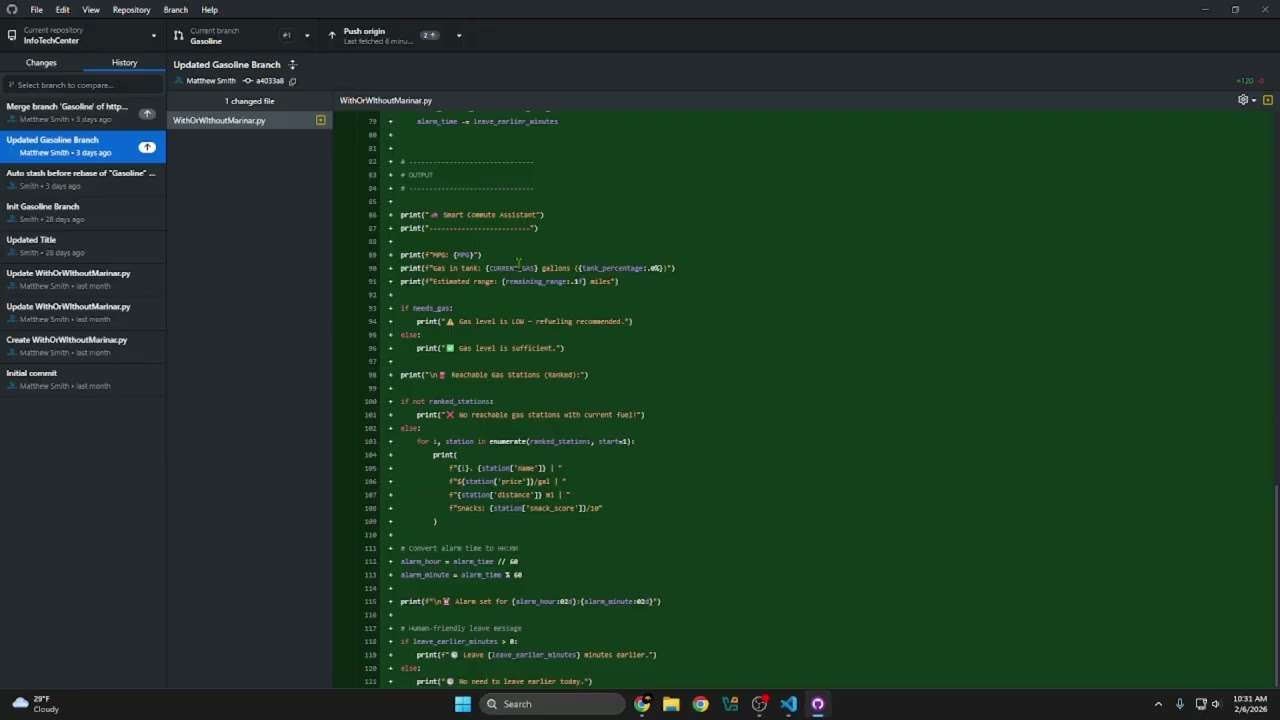Open weather widget showing Cloudy
Viewport: 1280px width, 720px height.
tap(33, 704)
